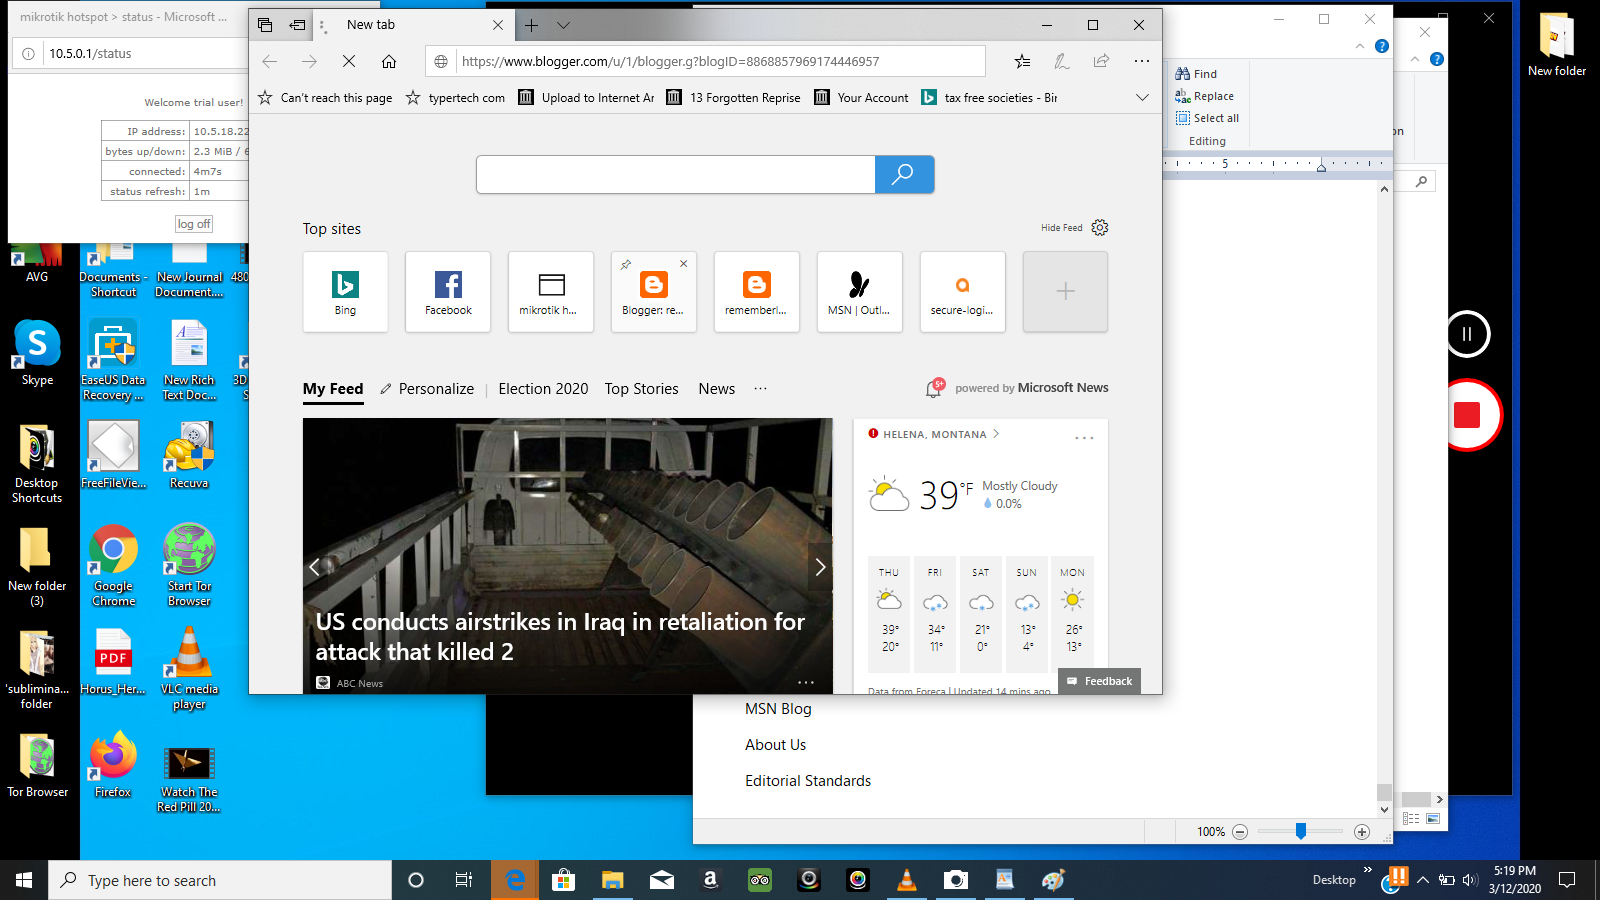Zoom out in the Word status bar
Image resolution: width=1600 pixels, height=900 pixels.
(x=1240, y=832)
